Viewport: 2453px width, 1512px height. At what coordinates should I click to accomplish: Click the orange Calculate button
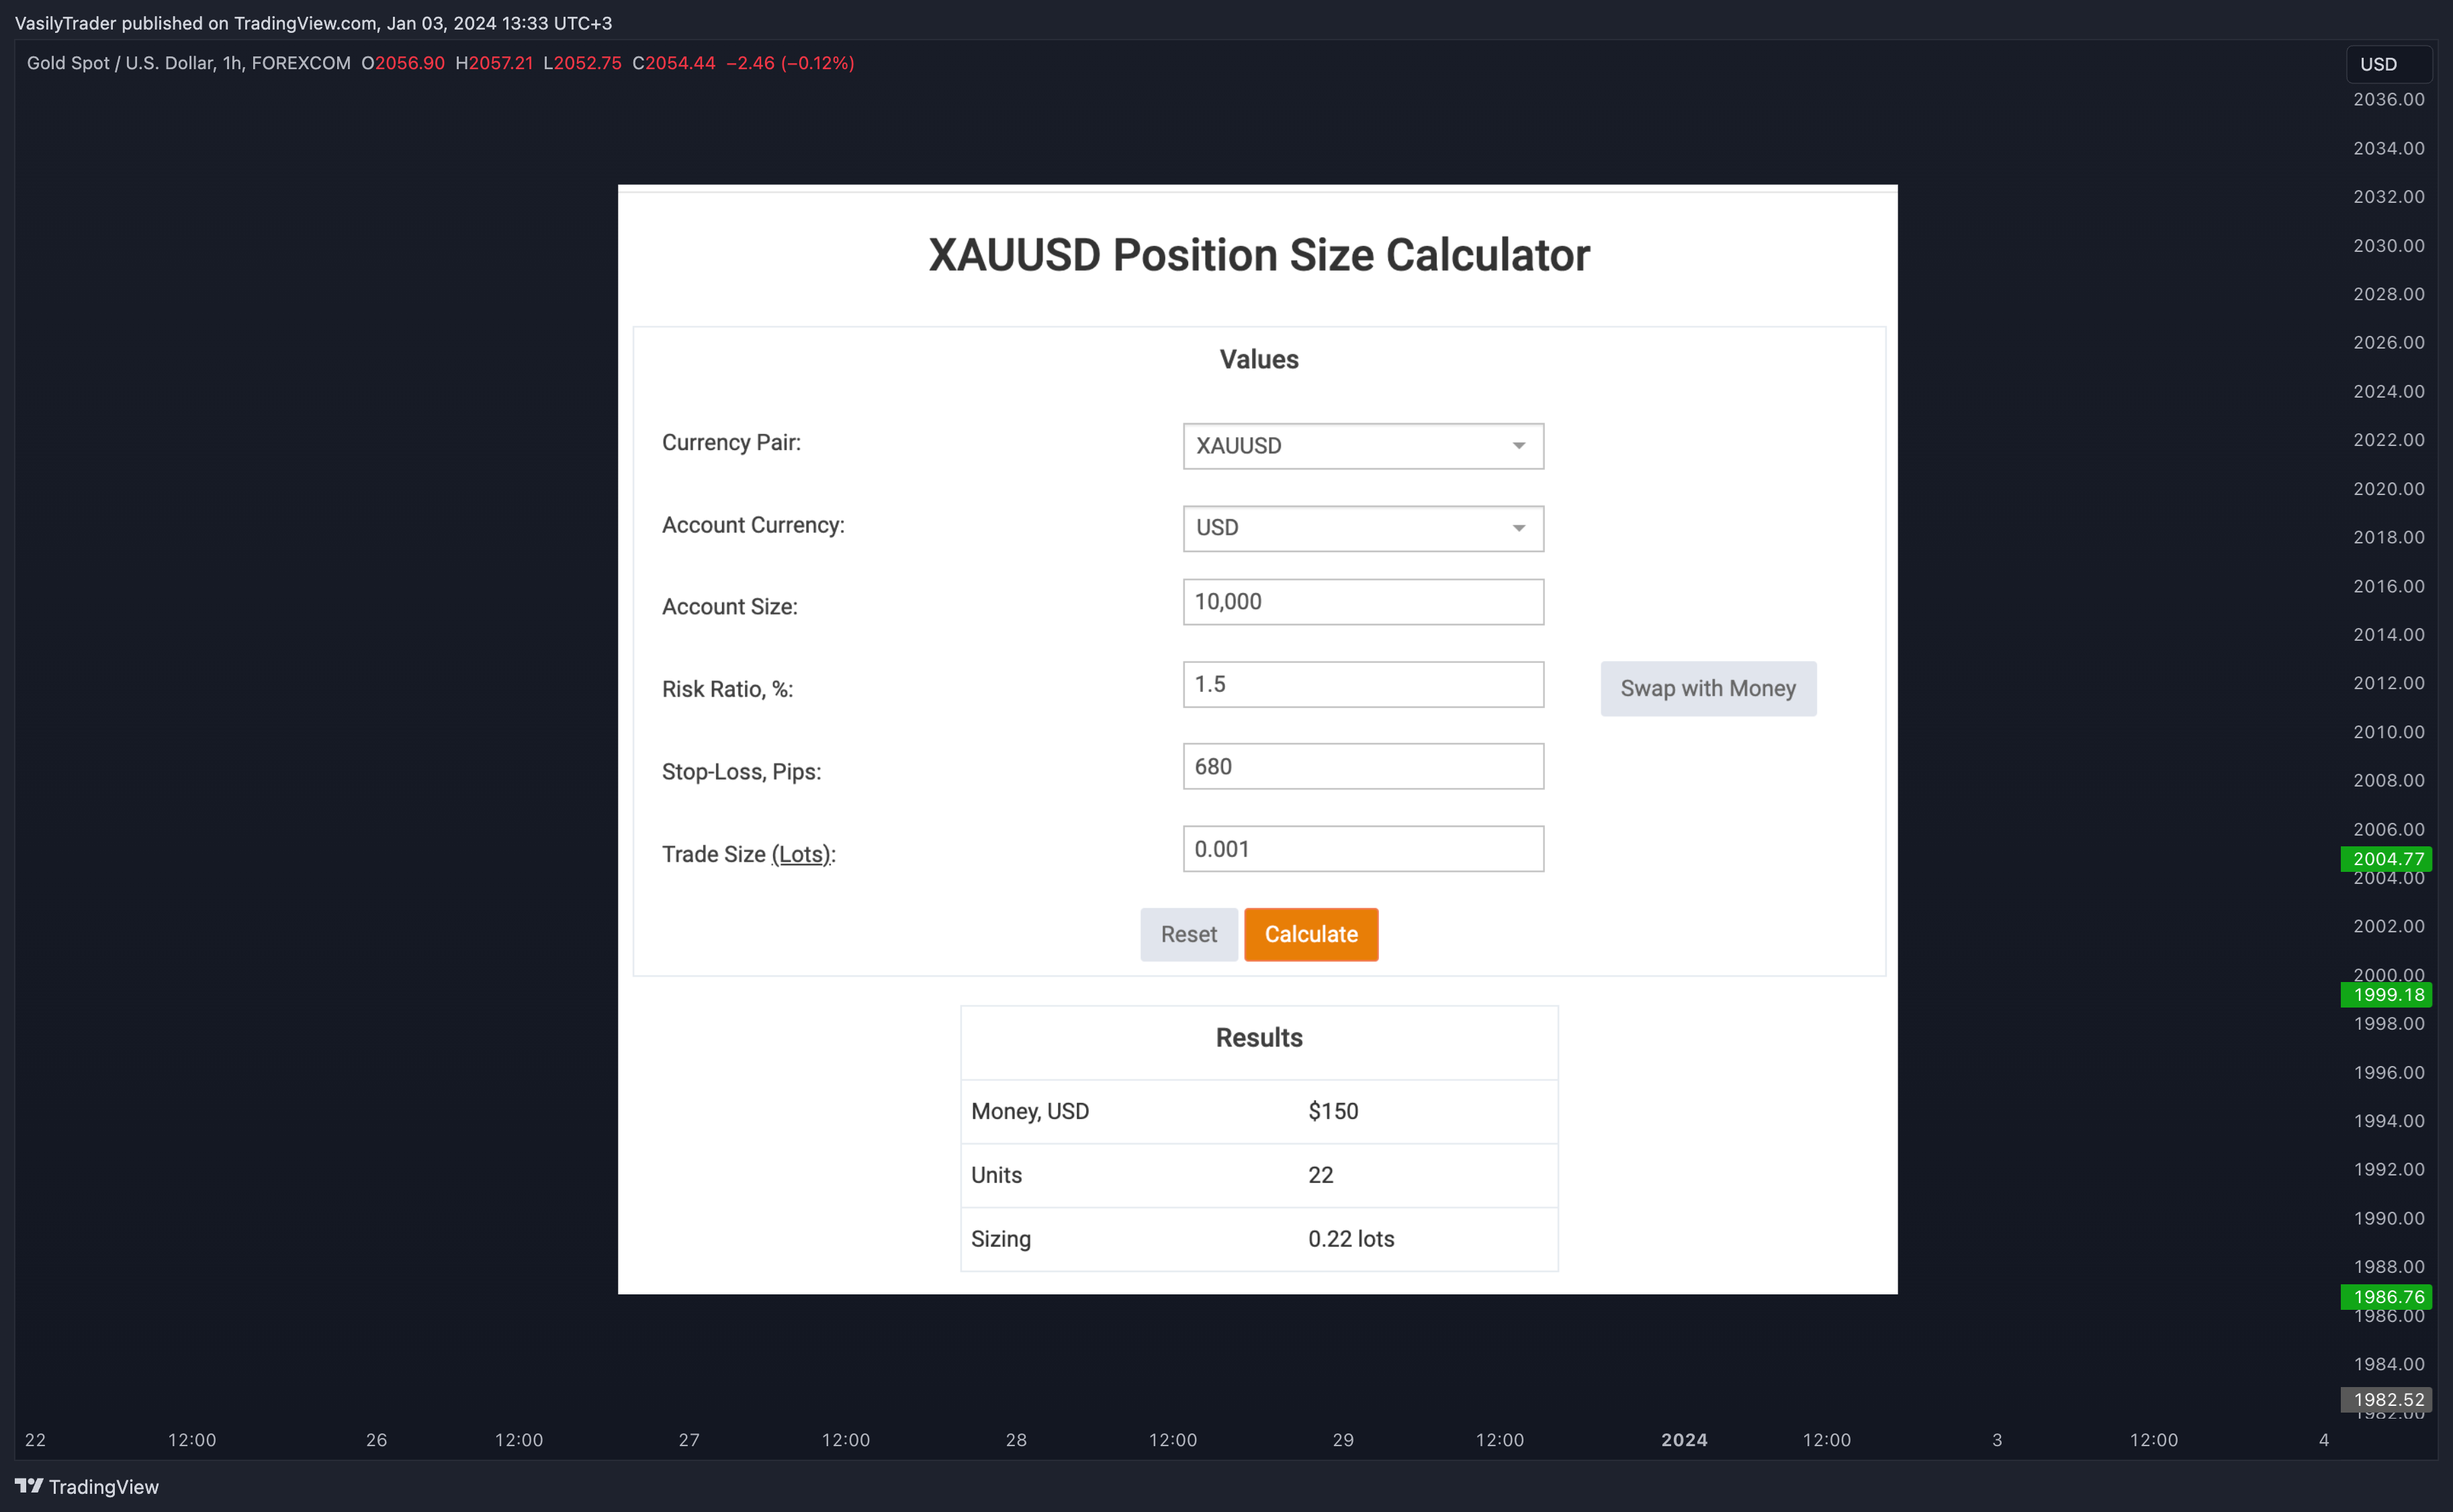[1311, 934]
